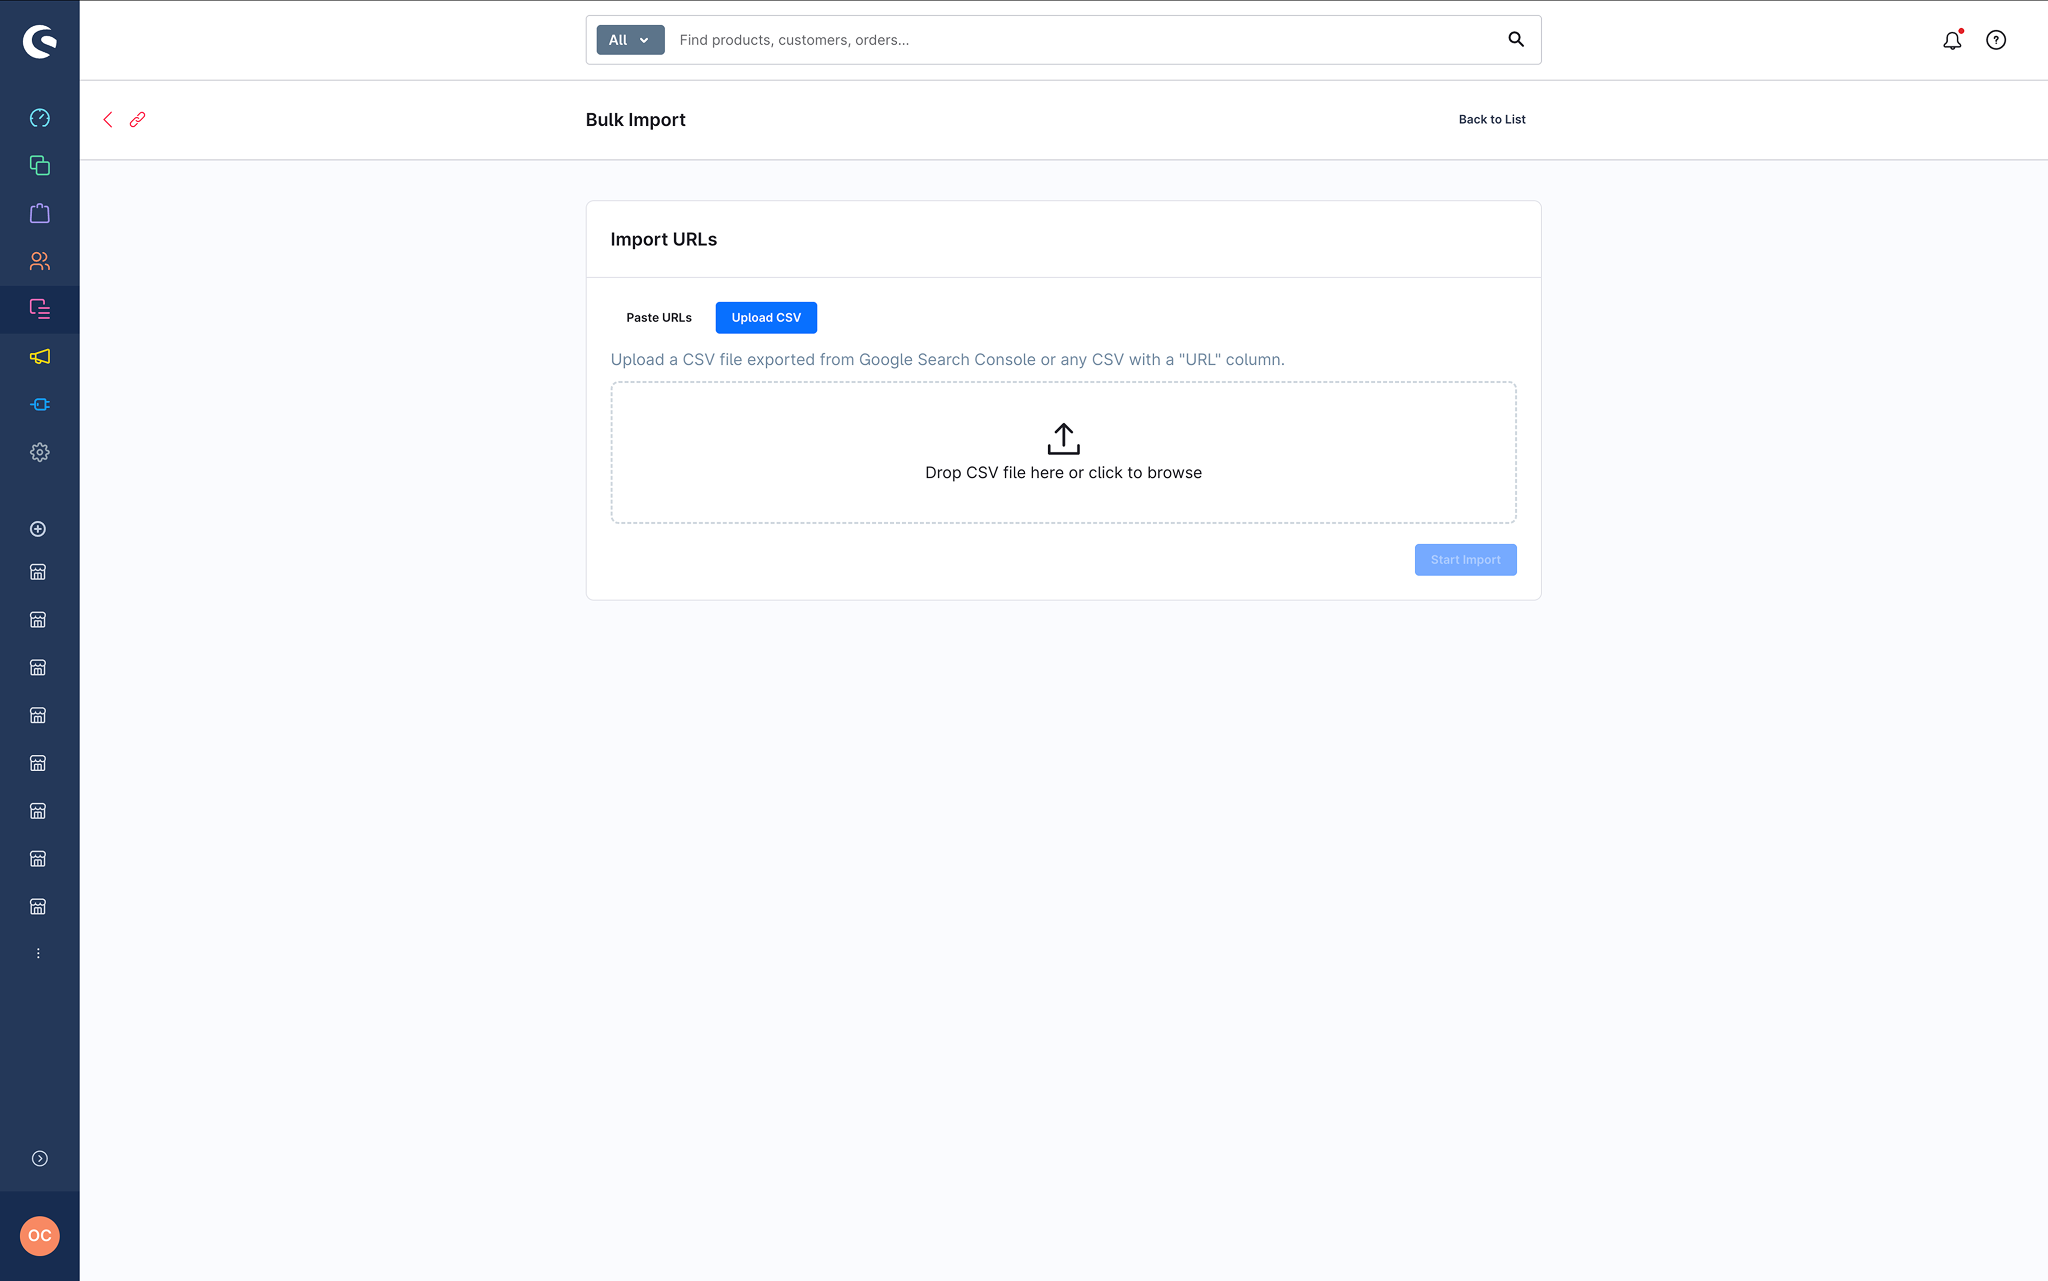Image resolution: width=2048 pixels, height=1281 pixels.
Task: Open the notifications bell
Action: point(1952,40)
